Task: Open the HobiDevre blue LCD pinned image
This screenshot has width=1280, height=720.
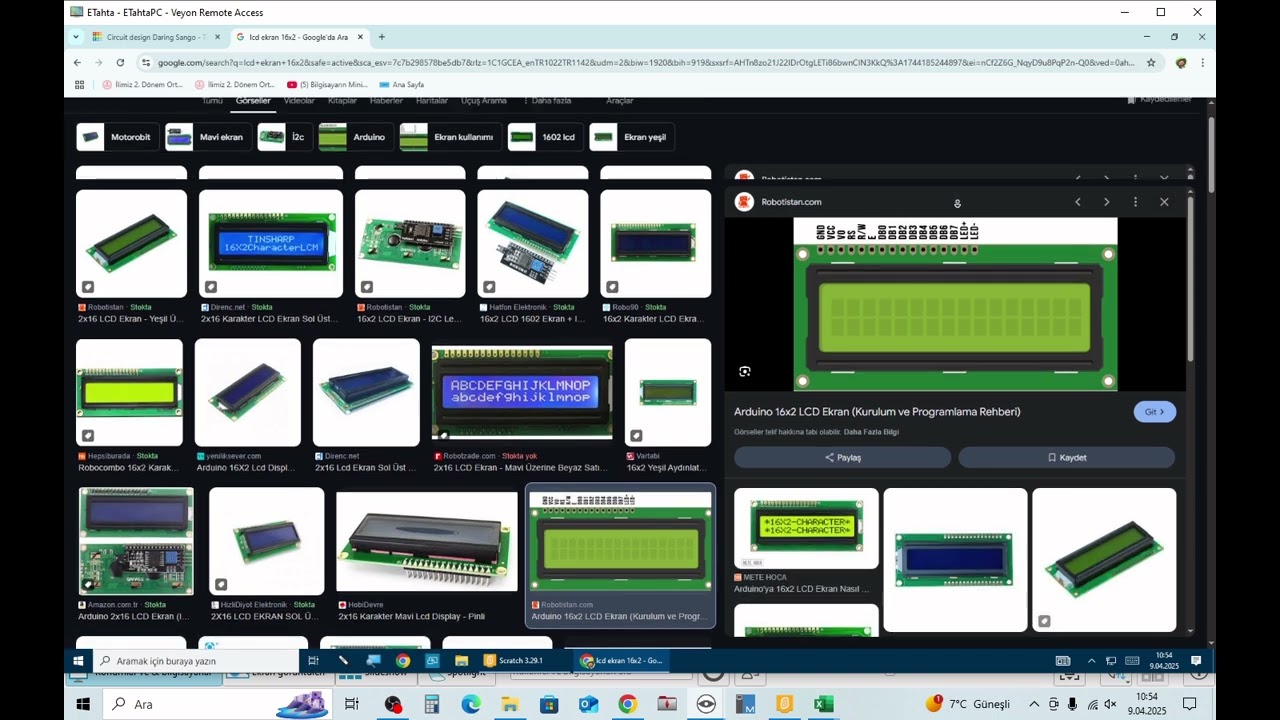Action: [427, 541]
